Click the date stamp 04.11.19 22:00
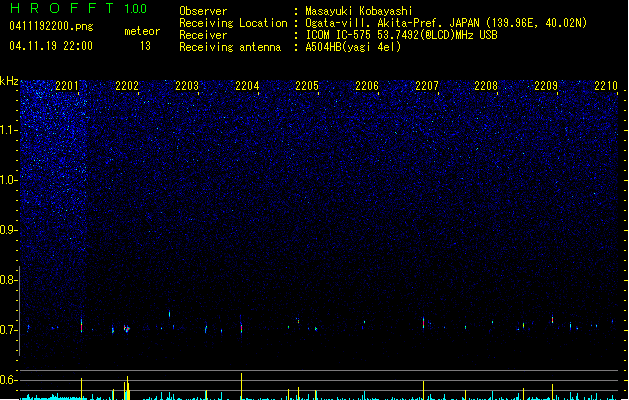Screen dimensions: 629x400 point(51,46)
